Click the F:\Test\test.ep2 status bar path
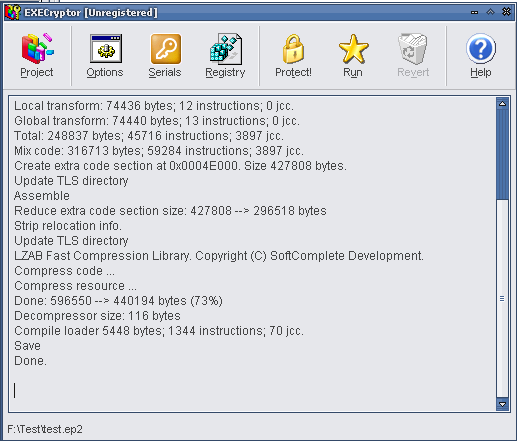 (45, 429)
